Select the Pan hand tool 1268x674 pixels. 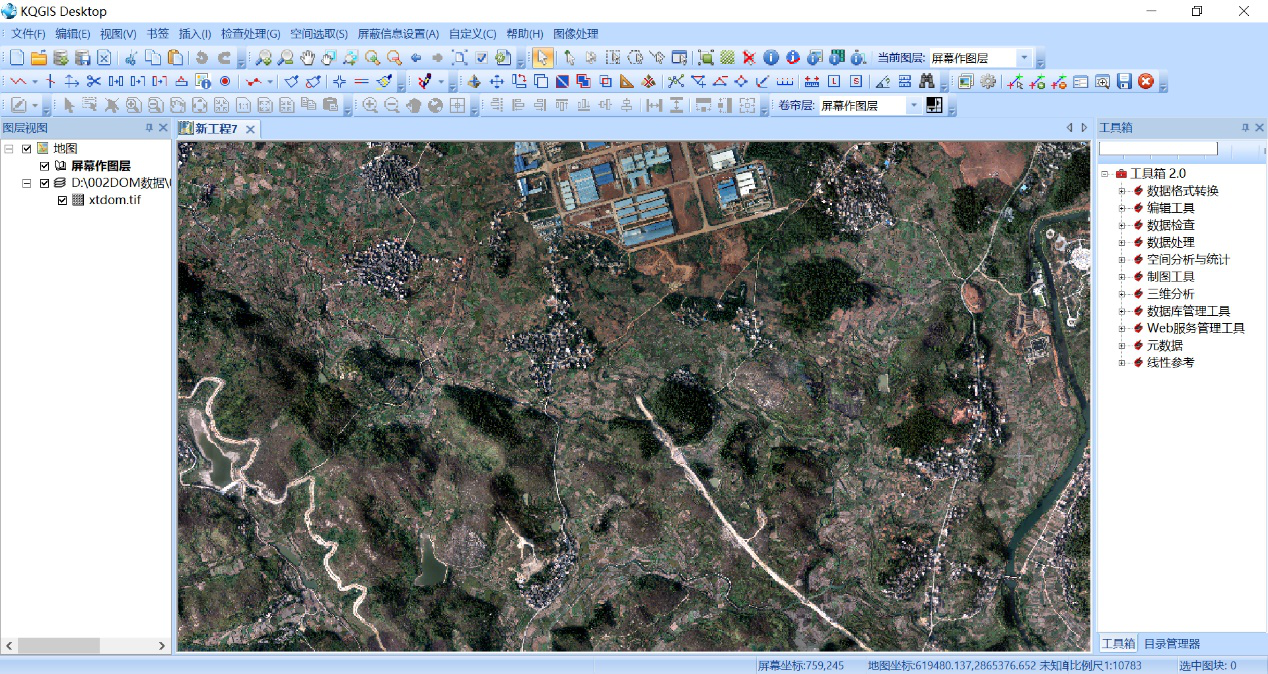tap(307, 58)
